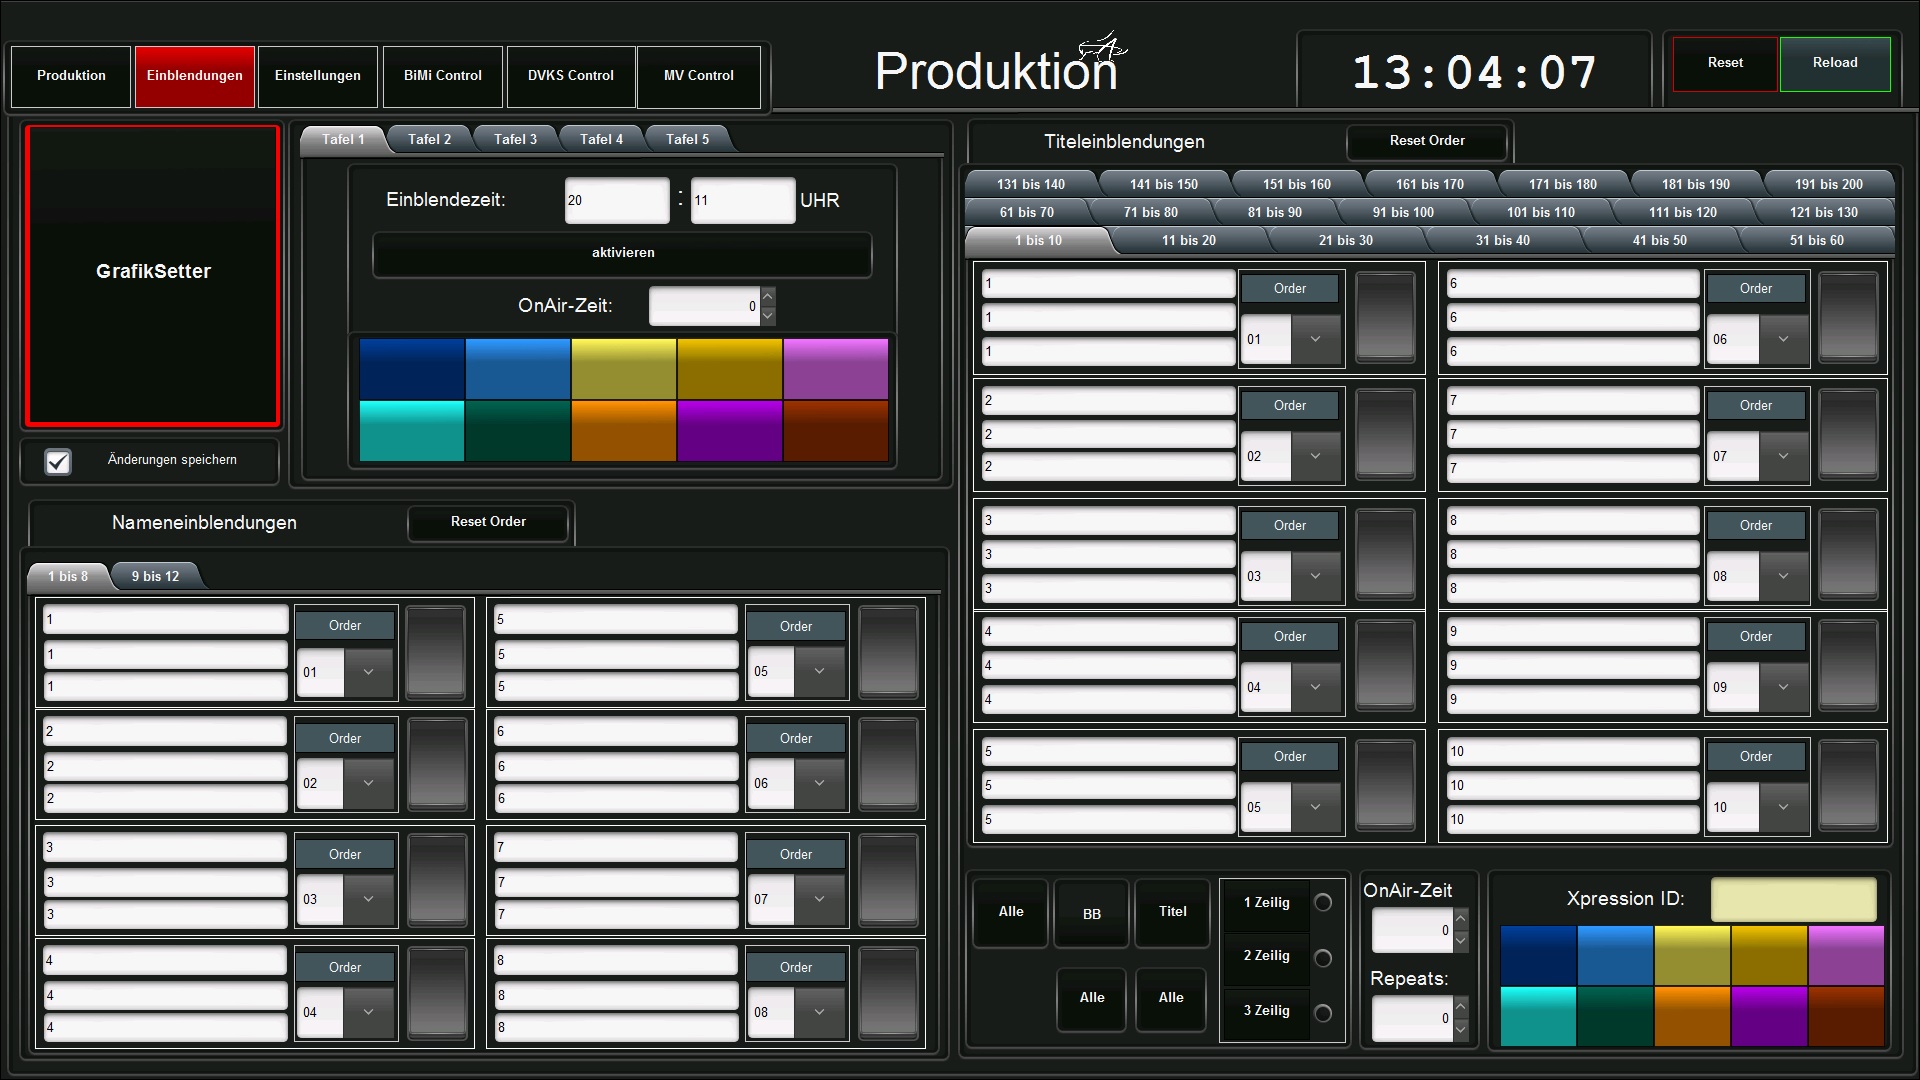
Task: Click Order button for title entry 4
Action: coord(1290,637)
